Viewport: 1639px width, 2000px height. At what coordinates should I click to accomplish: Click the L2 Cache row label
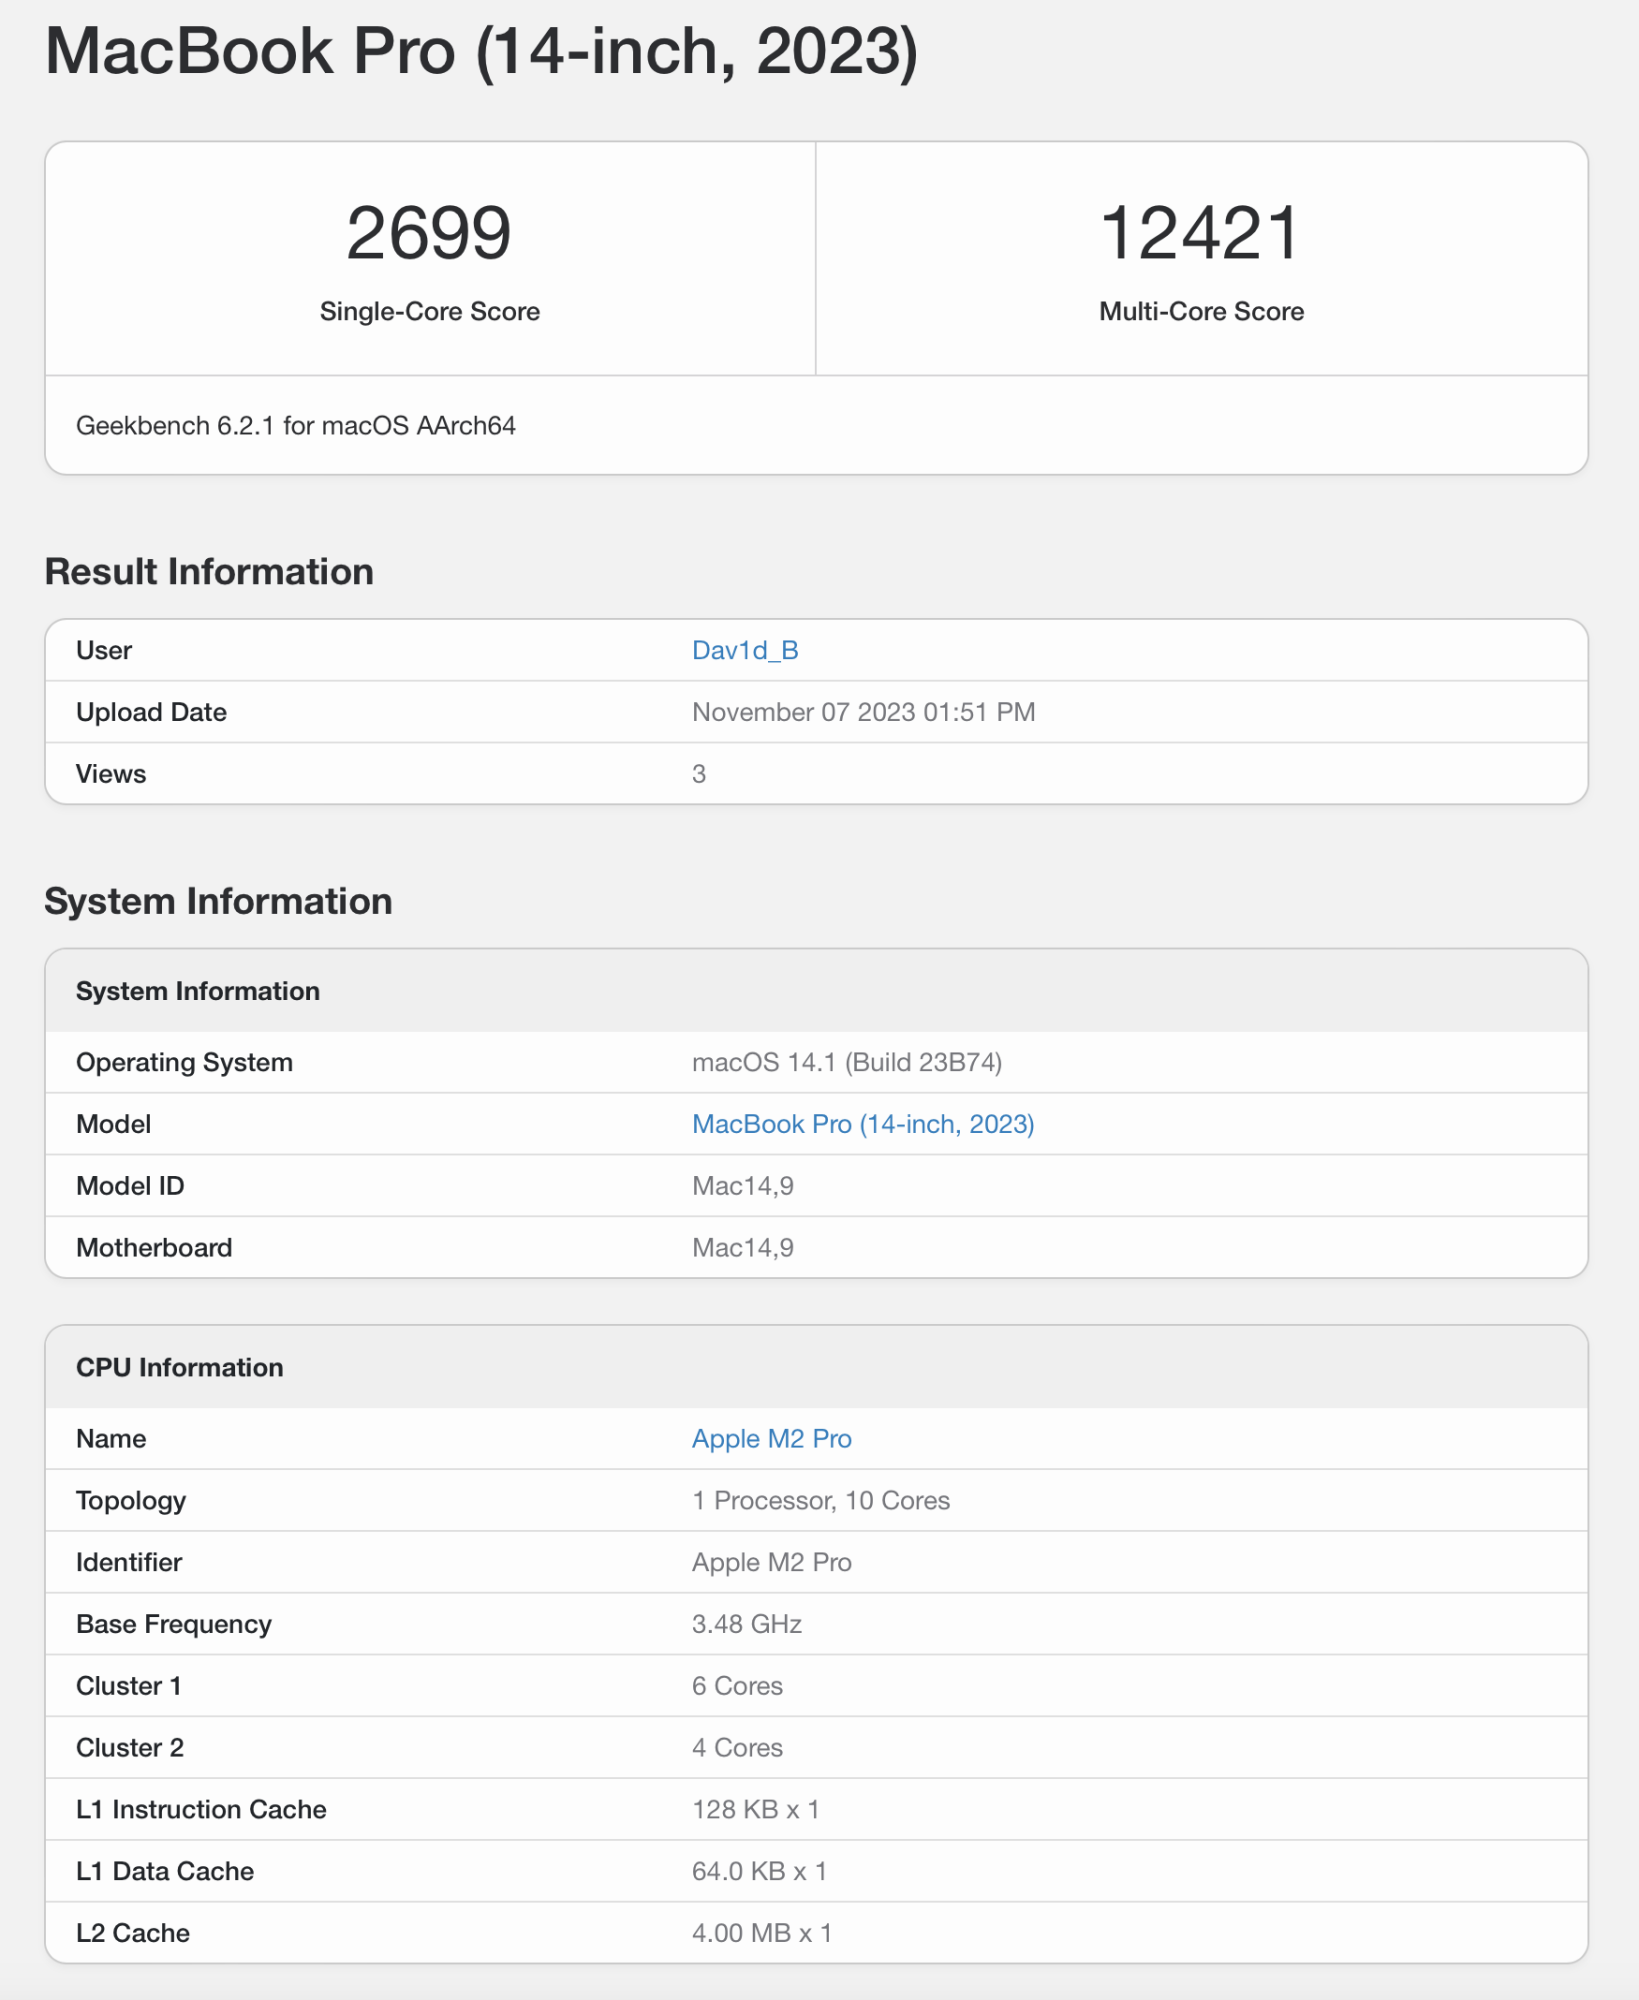coord(133,1933)
